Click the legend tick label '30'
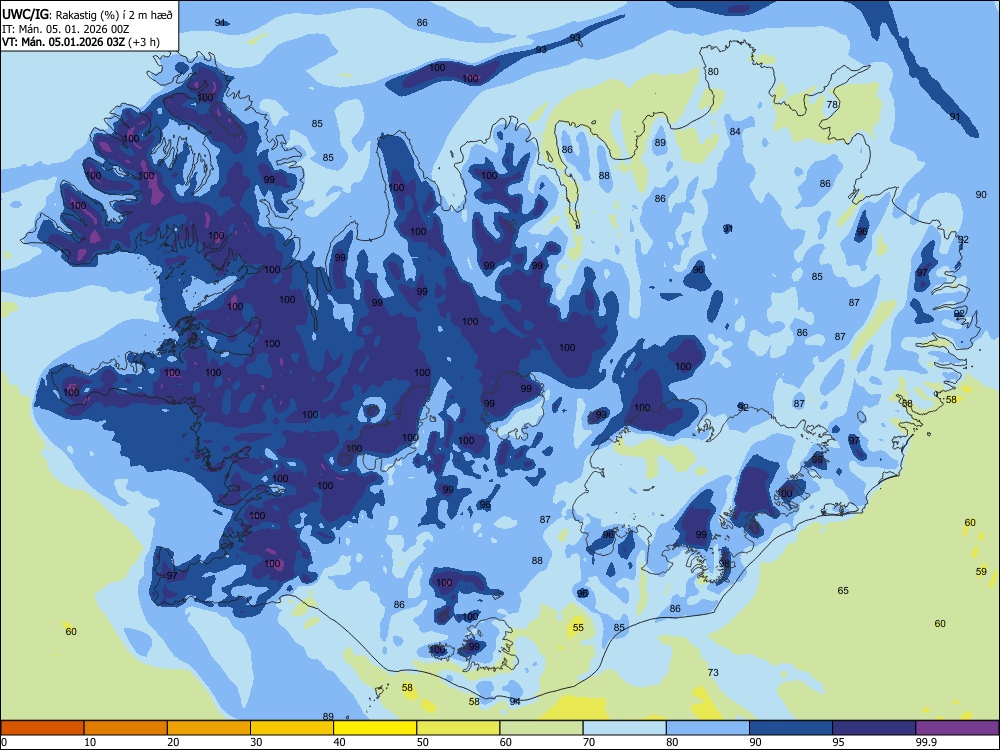Screen dimensions: 1000x750 (256, 742)
